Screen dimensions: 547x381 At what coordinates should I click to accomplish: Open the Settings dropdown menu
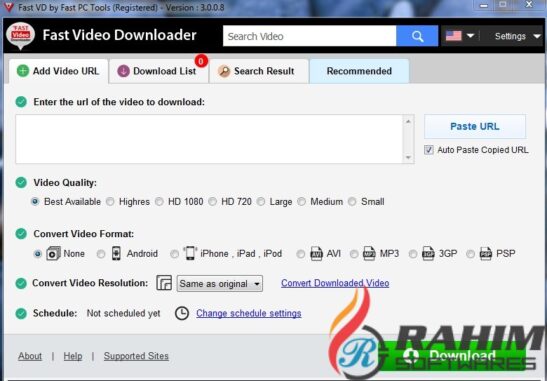(x=517, y=36)
